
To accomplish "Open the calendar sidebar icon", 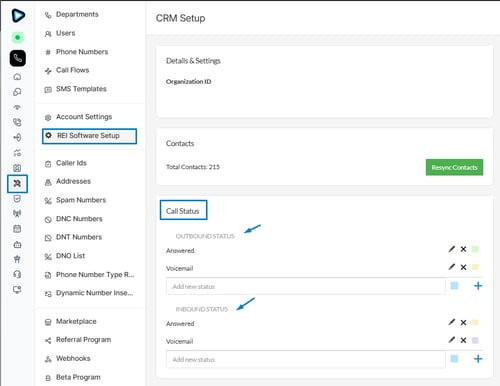I will click(17, 229).
